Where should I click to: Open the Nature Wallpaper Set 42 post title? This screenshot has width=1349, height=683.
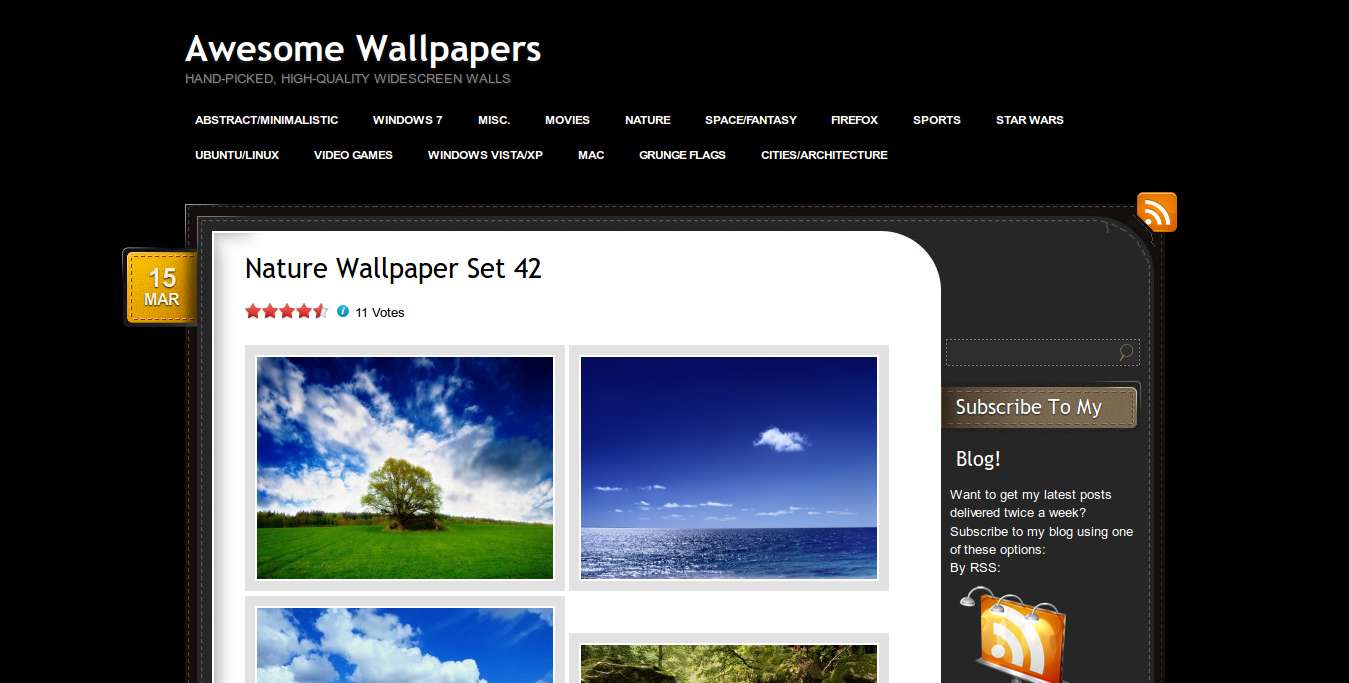click(x=393, y=268)
